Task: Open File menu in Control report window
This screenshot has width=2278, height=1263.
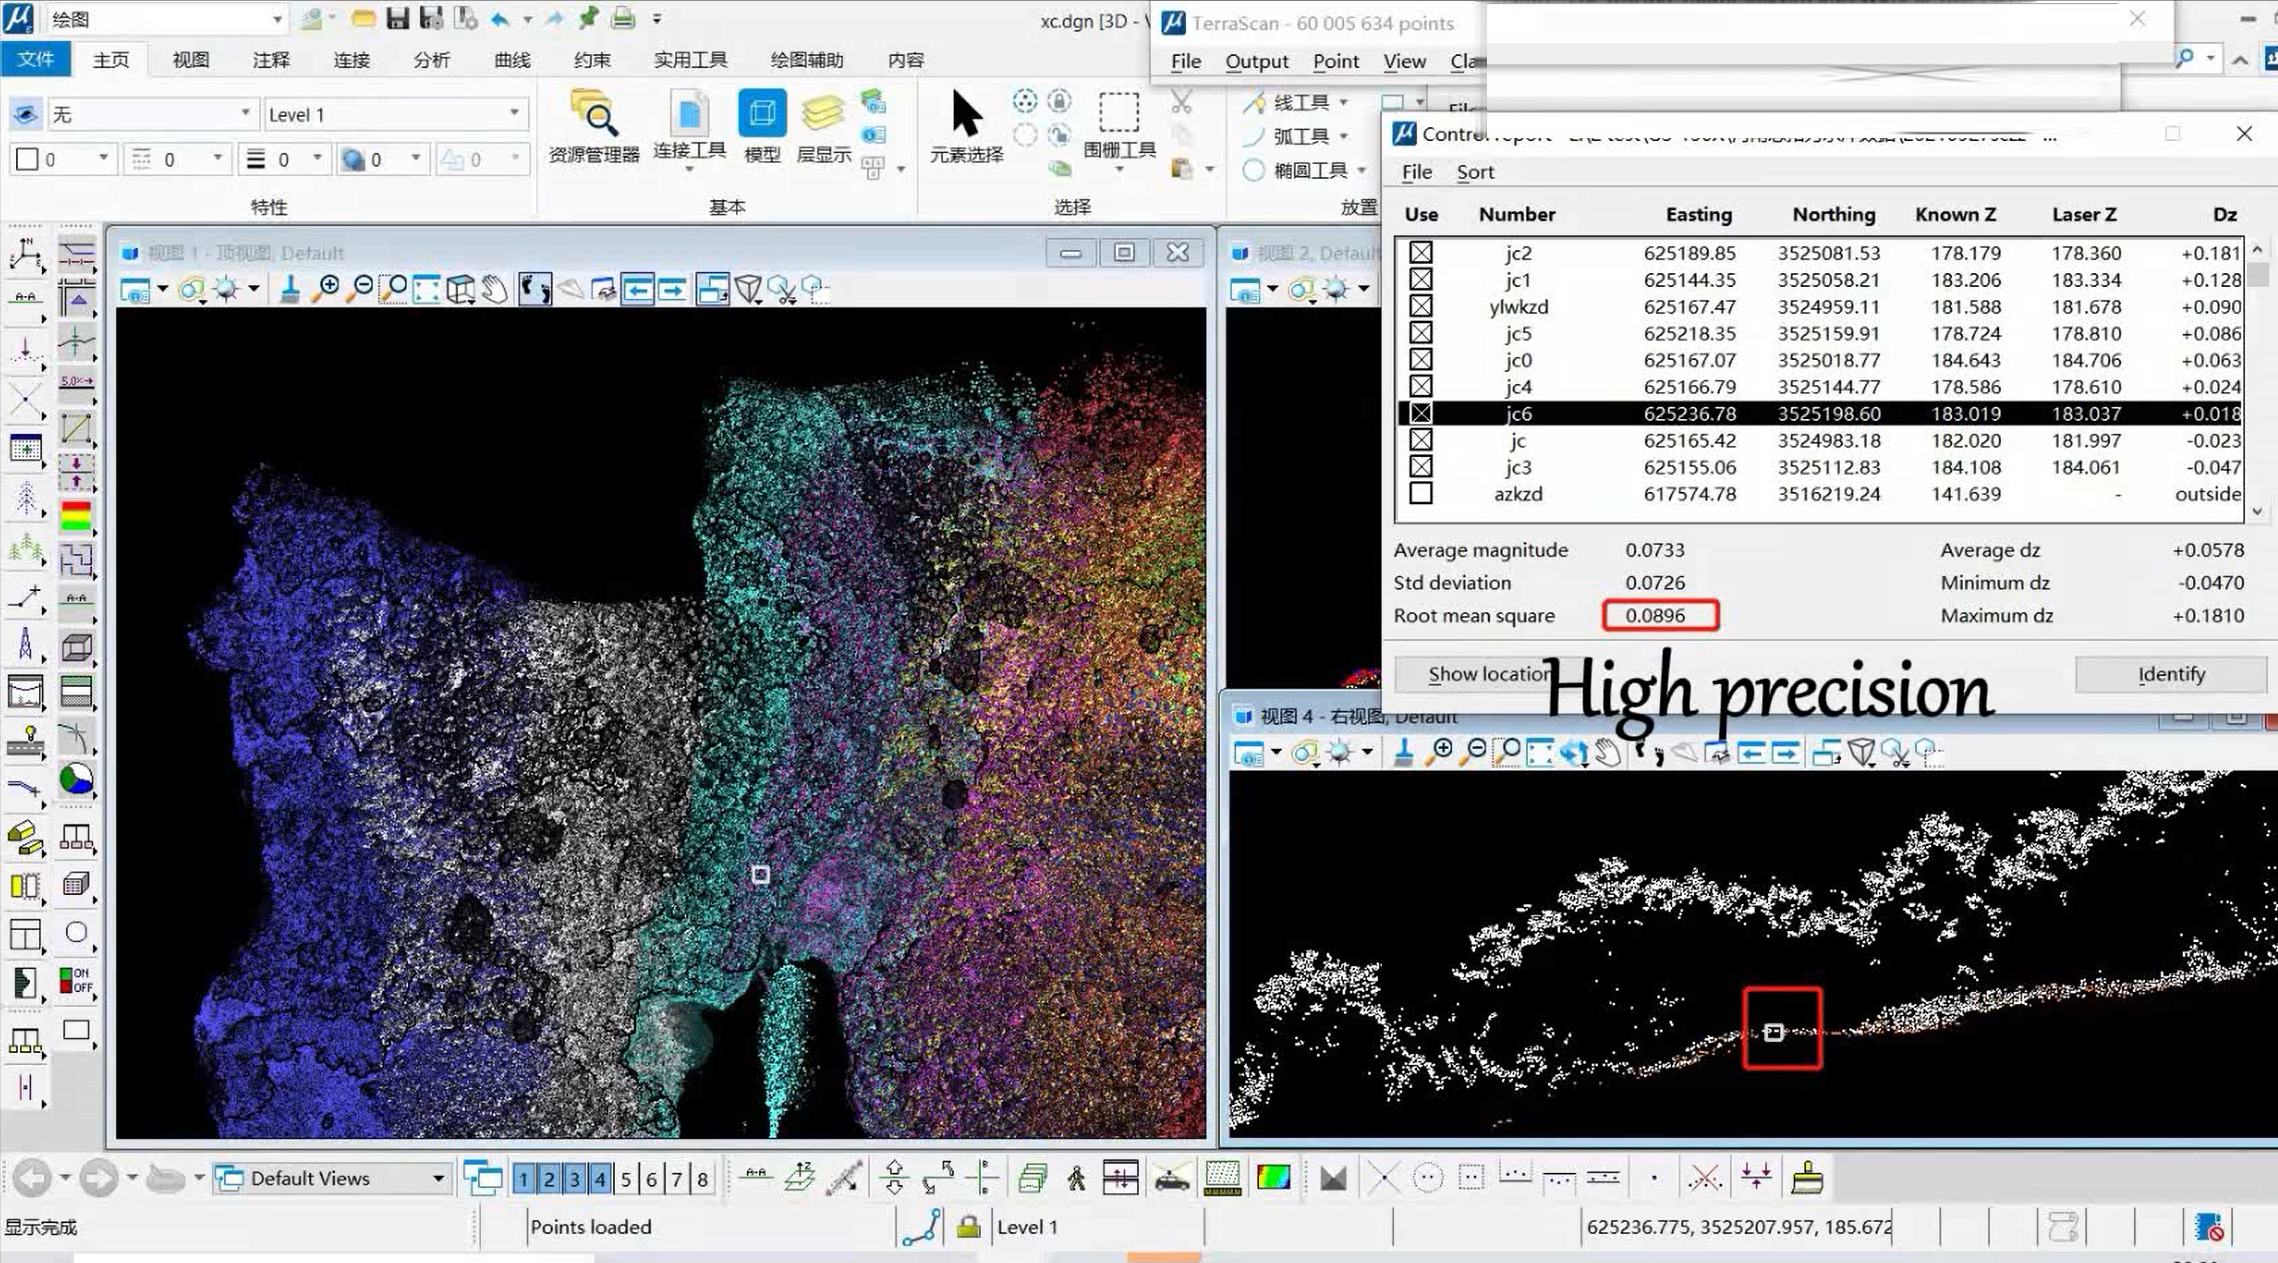Action: (1416, 172)
